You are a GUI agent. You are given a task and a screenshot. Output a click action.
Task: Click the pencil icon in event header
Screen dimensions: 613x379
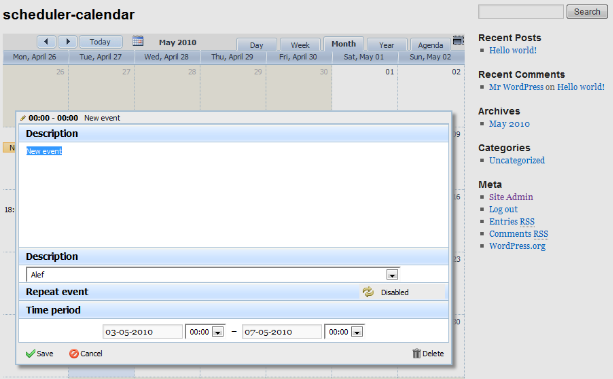coord(23,118)
